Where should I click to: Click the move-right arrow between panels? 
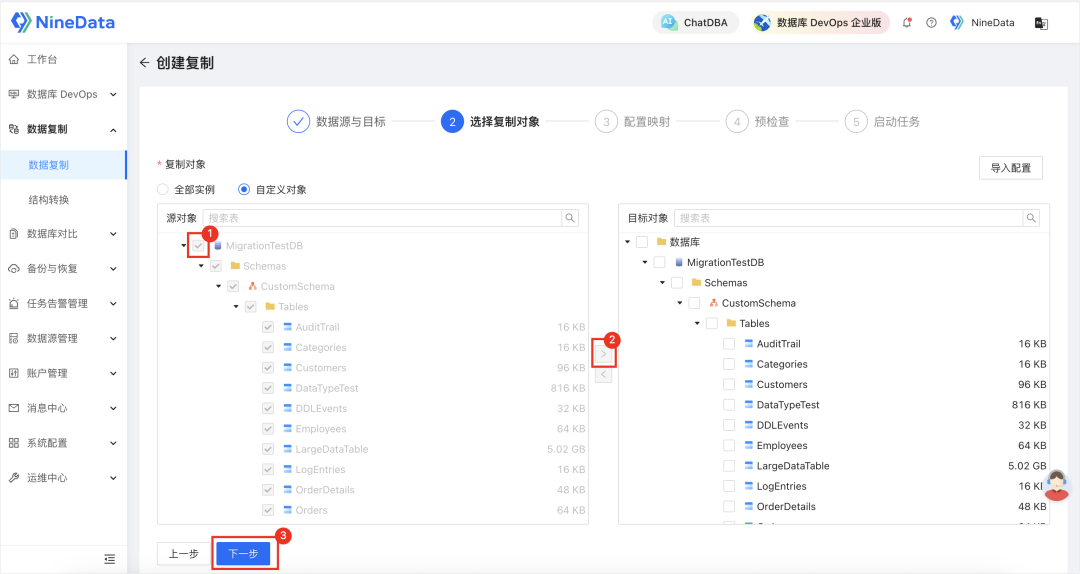[x=603, y=354]
